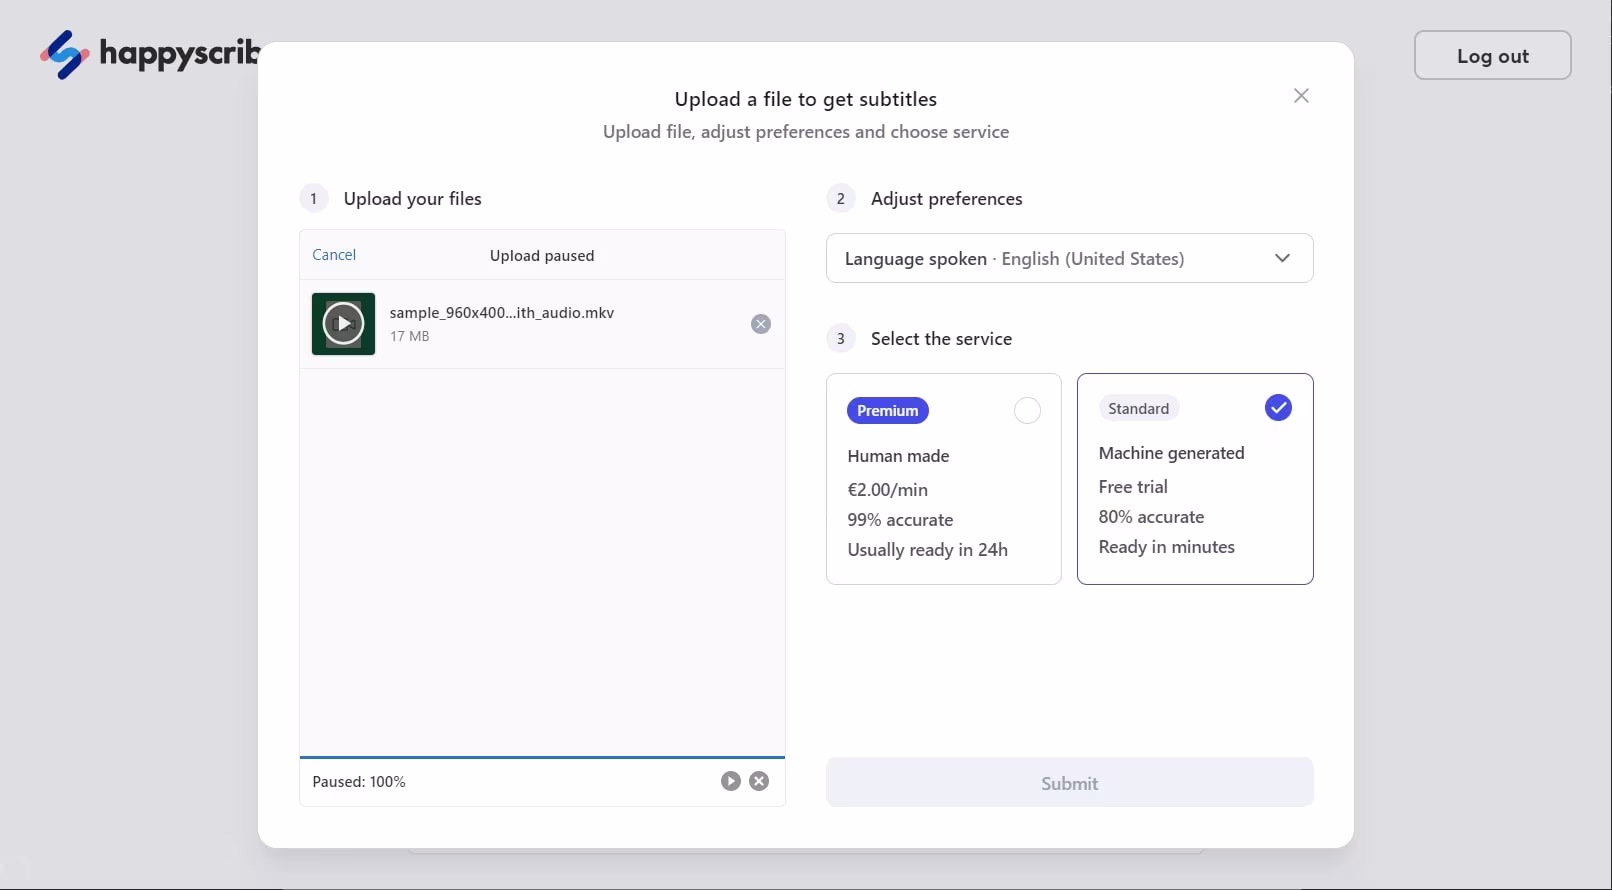
Task: Click the Premium badge label
Action: coord(887,411)
